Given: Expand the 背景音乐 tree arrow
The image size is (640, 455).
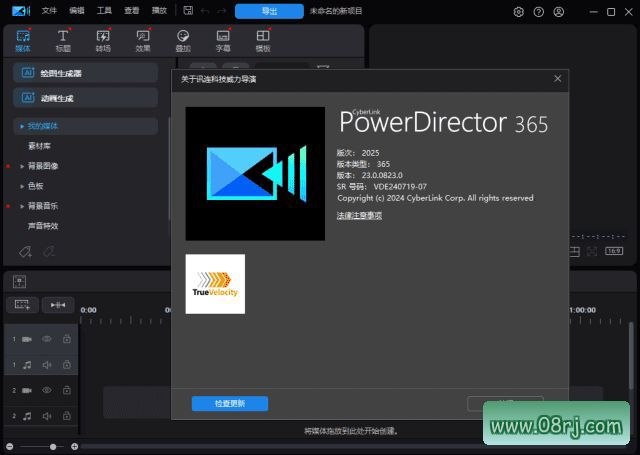Looking at the screenshot, I should pos(22,206).
